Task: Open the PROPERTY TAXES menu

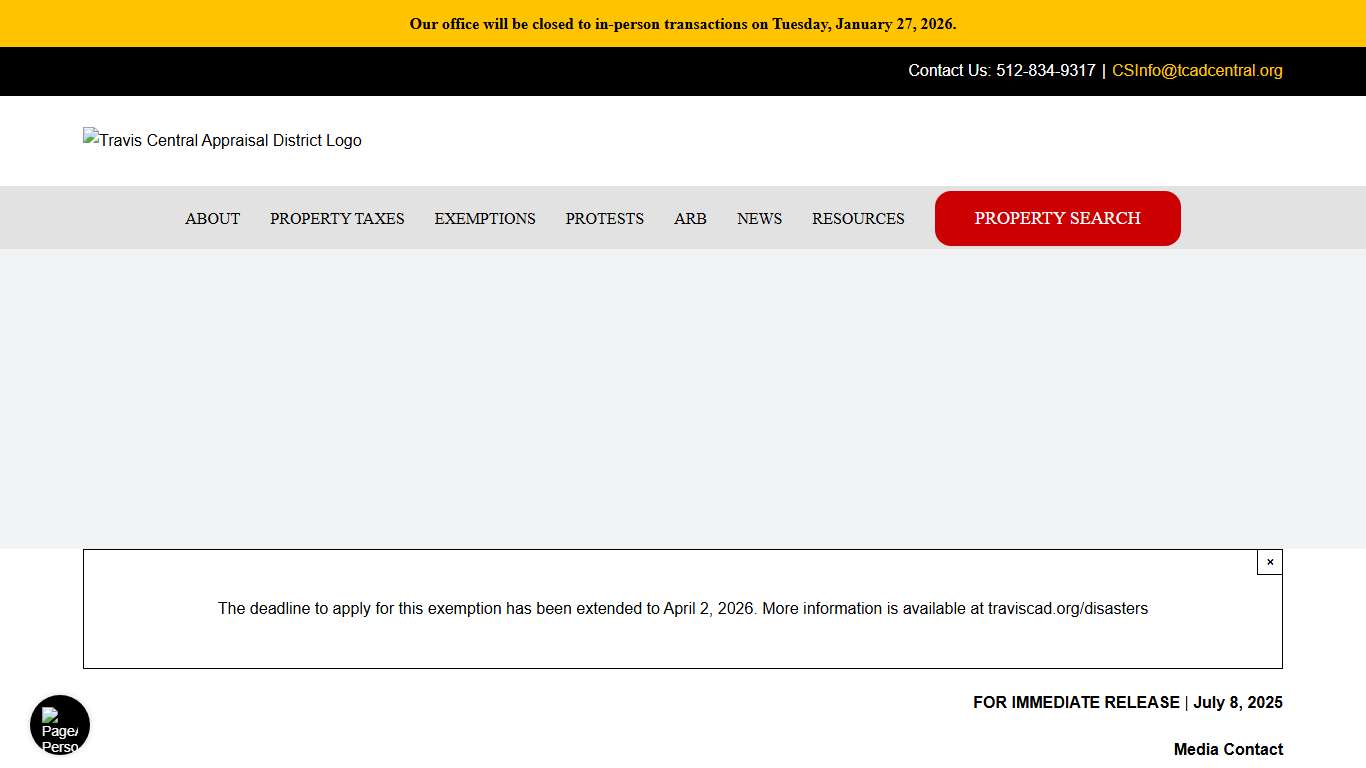Action: [x=337, y=219]
